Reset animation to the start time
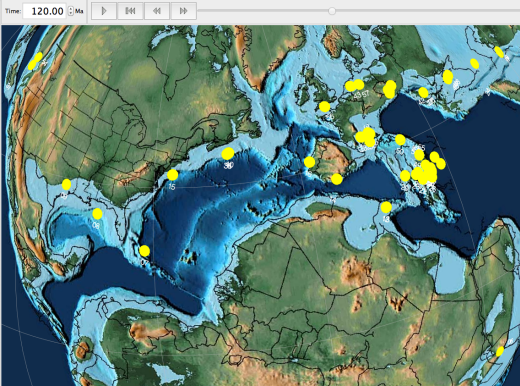Viewport: 520px width, 386px height. click(x=130, y=11)
